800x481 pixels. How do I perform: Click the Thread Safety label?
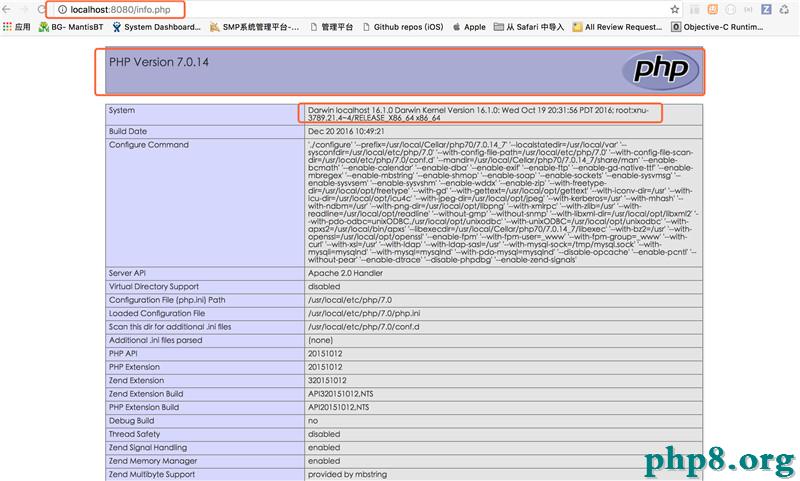[134, 434]
